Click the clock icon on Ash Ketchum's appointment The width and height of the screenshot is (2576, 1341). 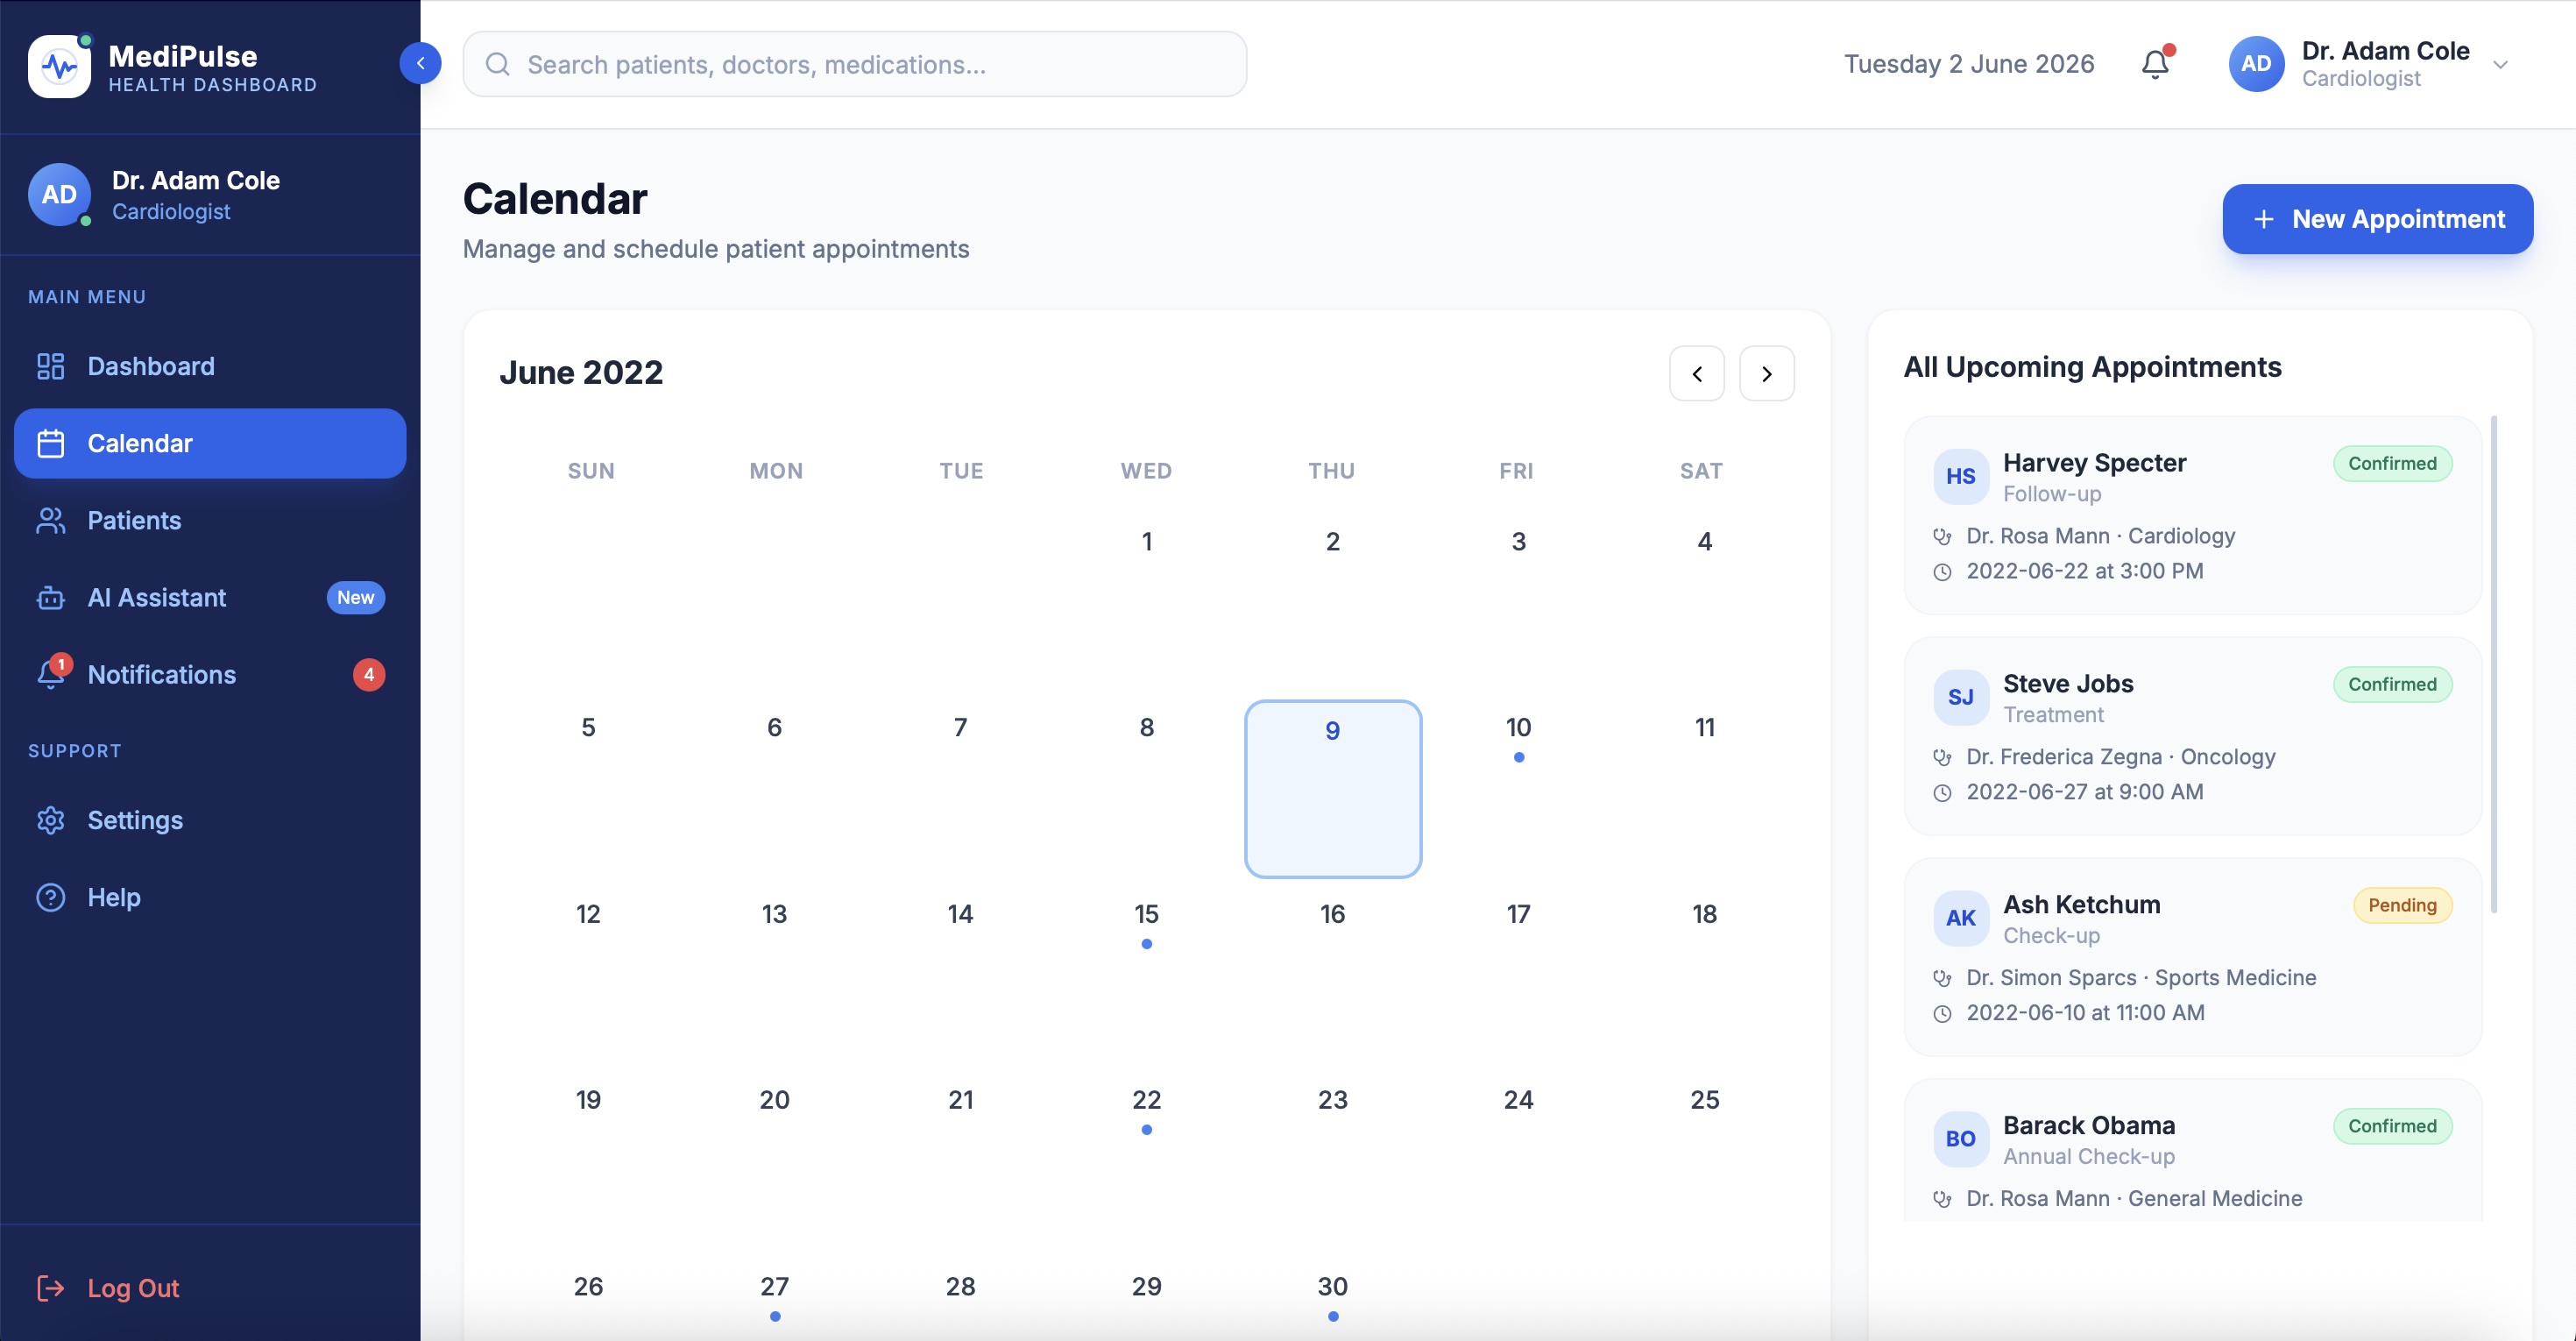1942,1014
